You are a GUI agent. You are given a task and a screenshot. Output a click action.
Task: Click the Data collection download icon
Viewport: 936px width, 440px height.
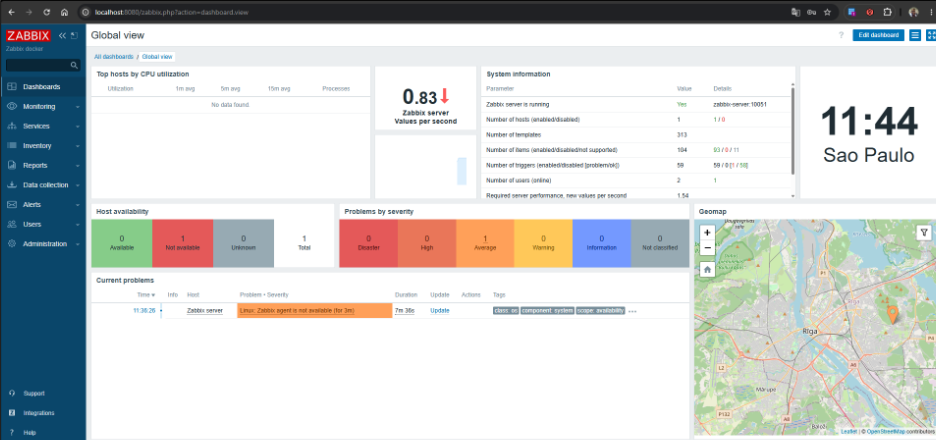[x=11, y=185]
